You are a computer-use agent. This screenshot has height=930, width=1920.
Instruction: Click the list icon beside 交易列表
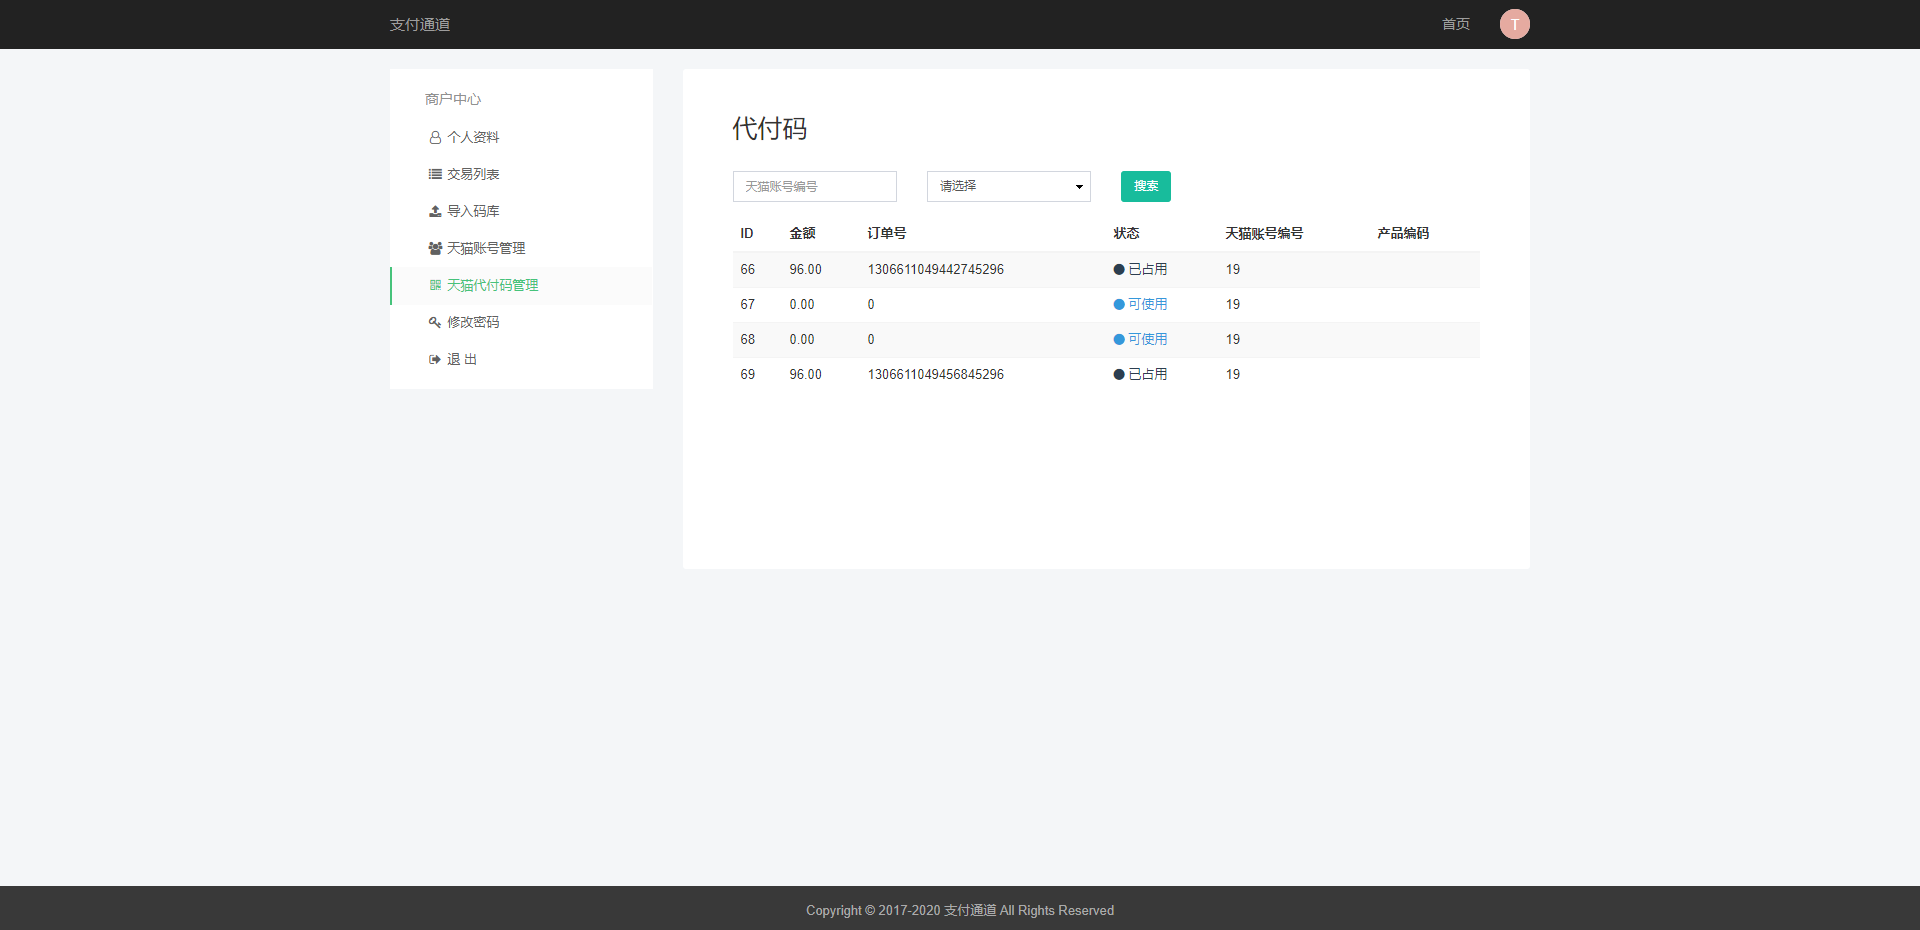point(435,174)
